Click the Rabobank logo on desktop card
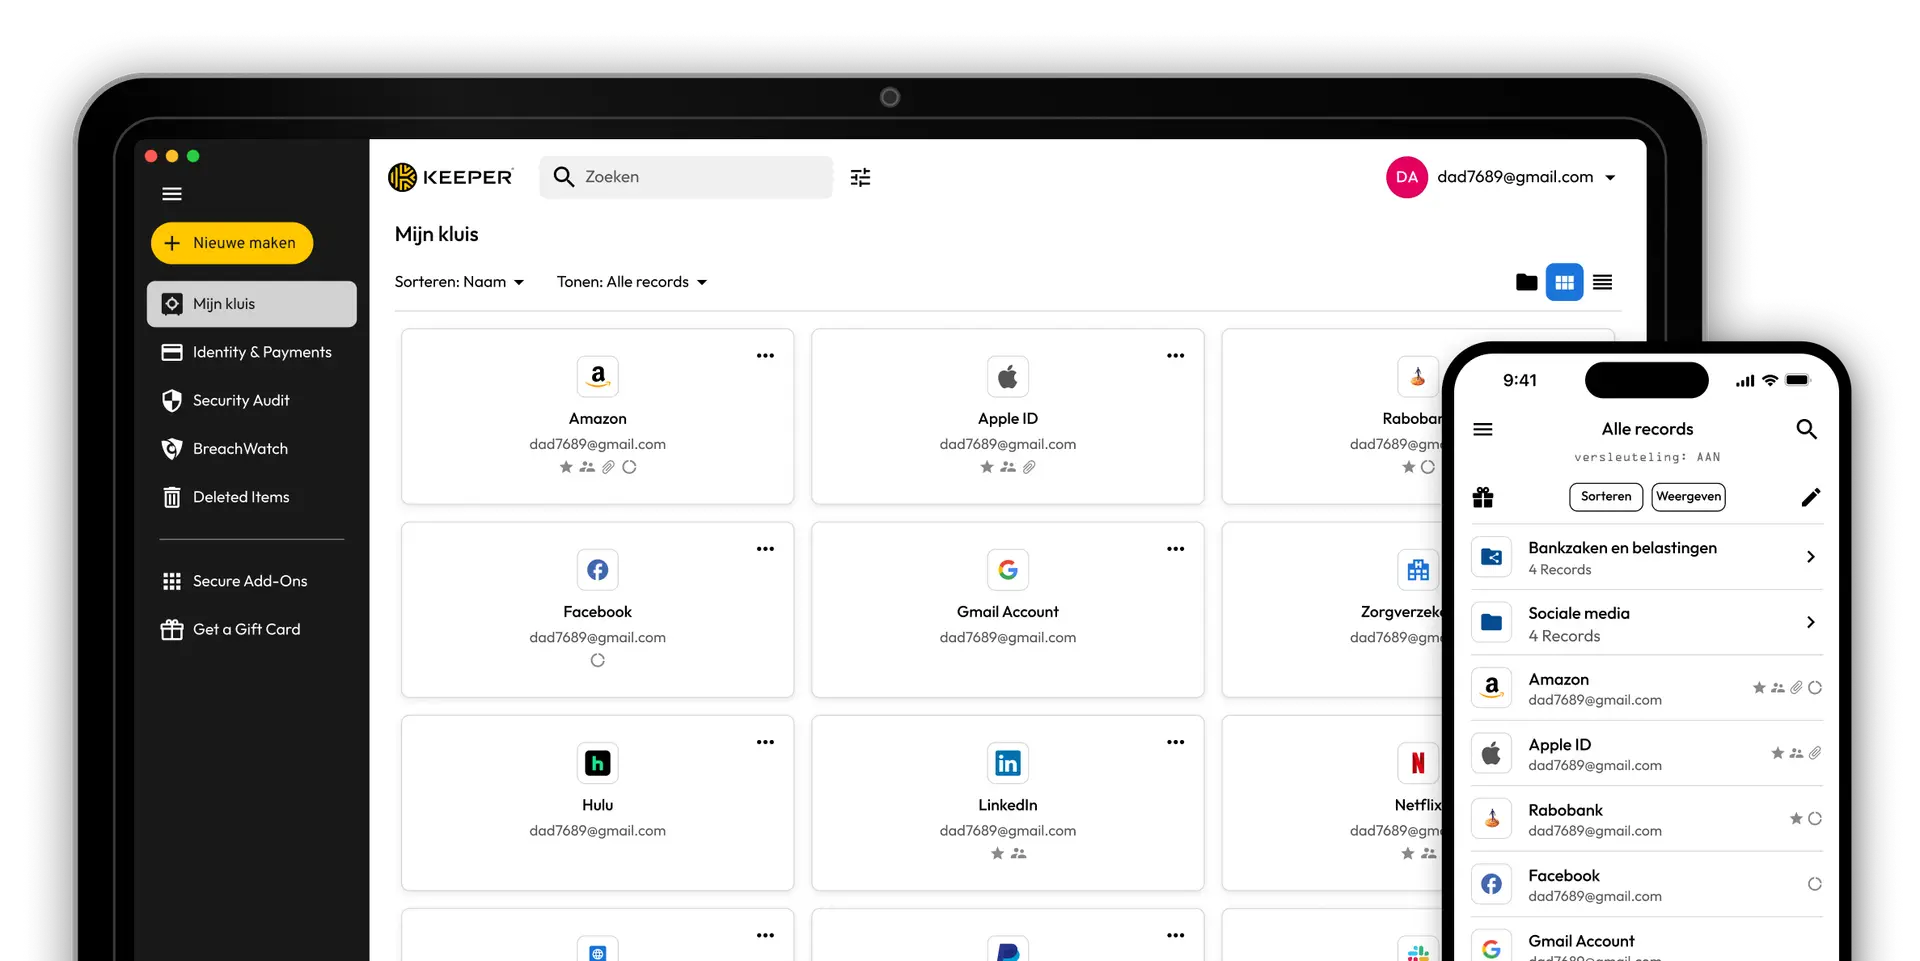The width and height of the screenshot is (1920, 961). tap(1418, 377)
